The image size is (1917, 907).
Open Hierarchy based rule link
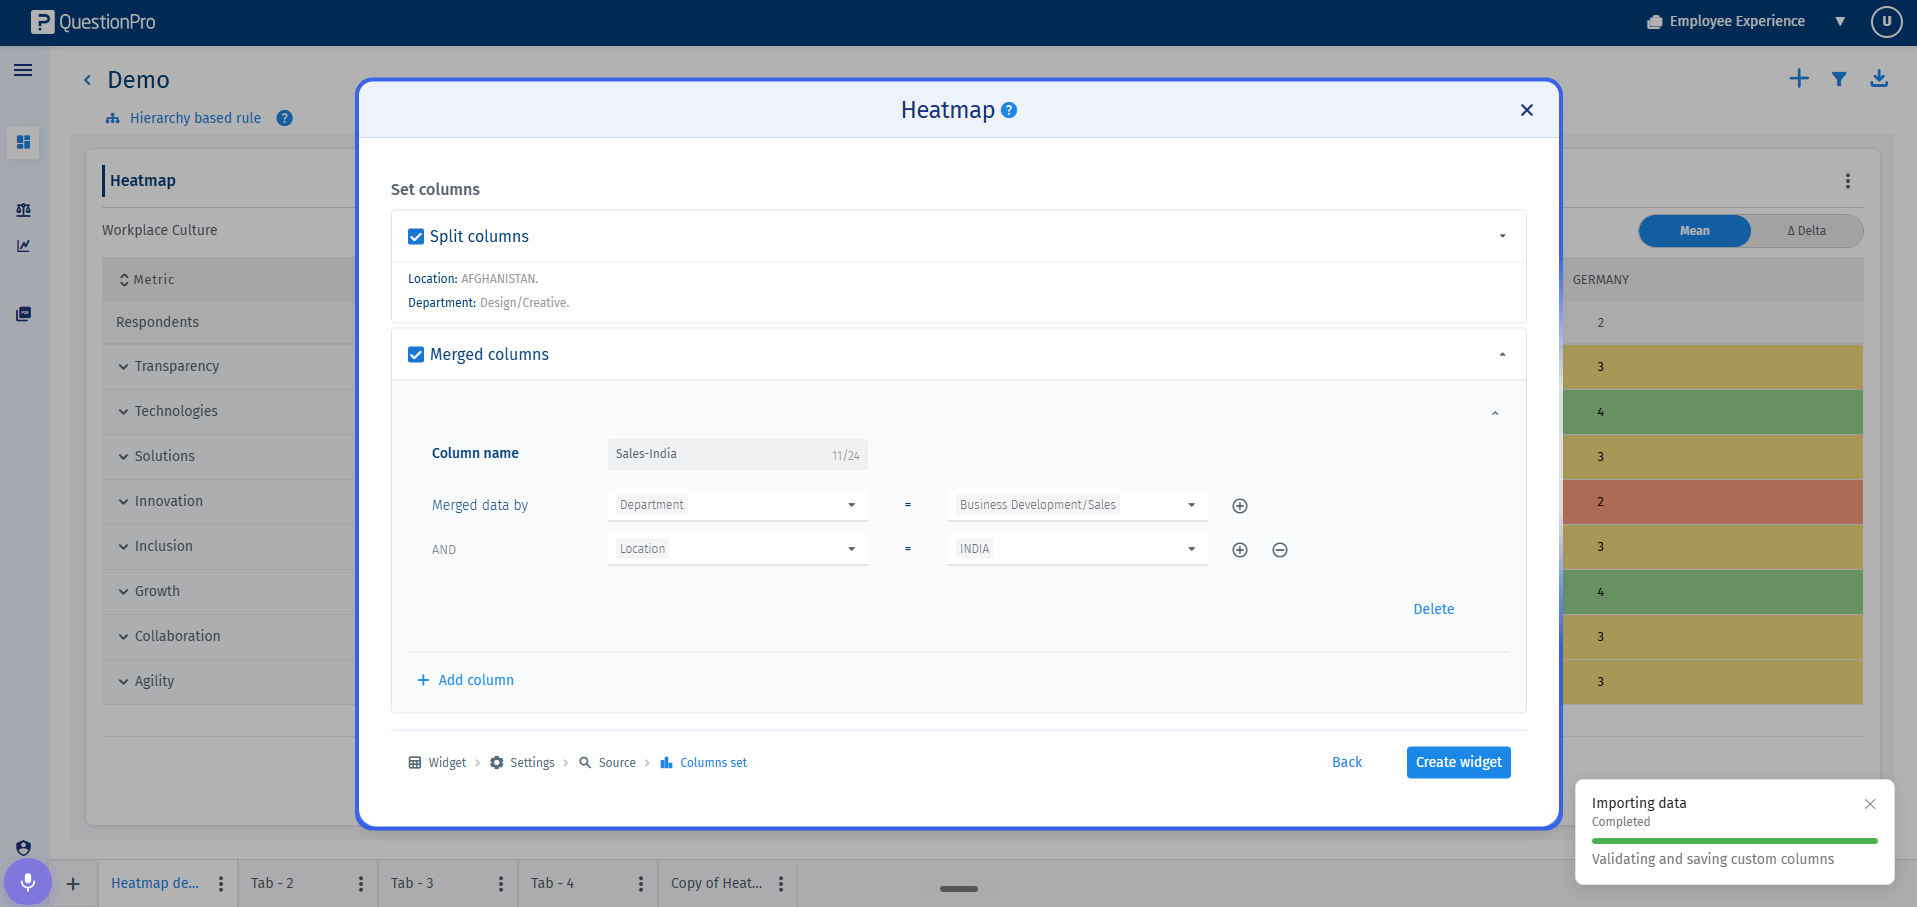[195, 118]
